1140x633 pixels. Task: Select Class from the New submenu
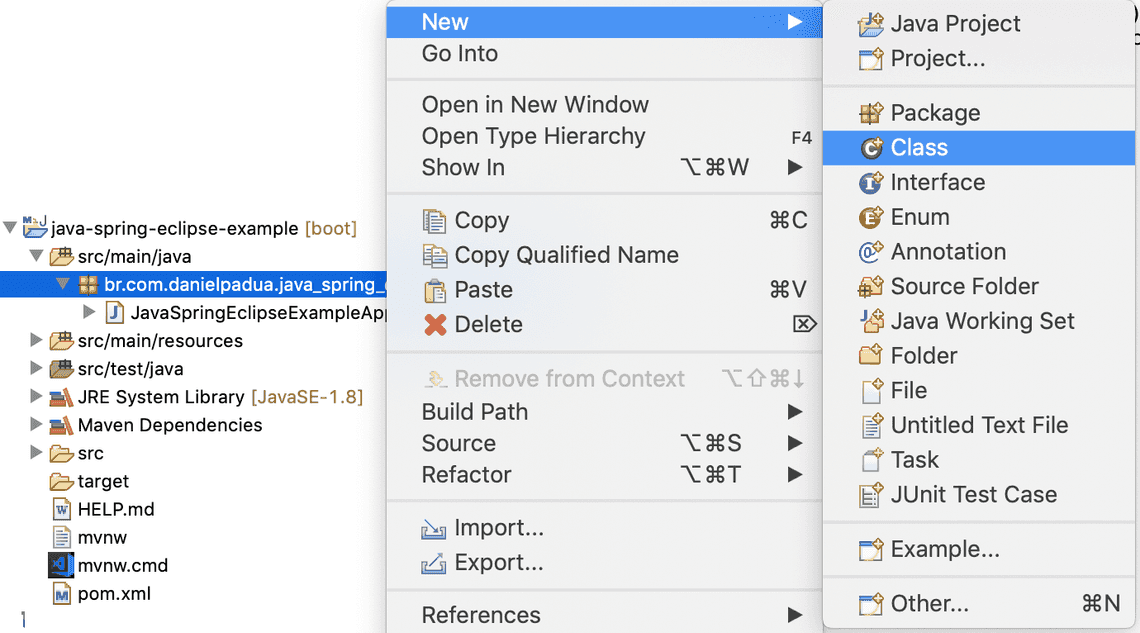coord(918,148)
